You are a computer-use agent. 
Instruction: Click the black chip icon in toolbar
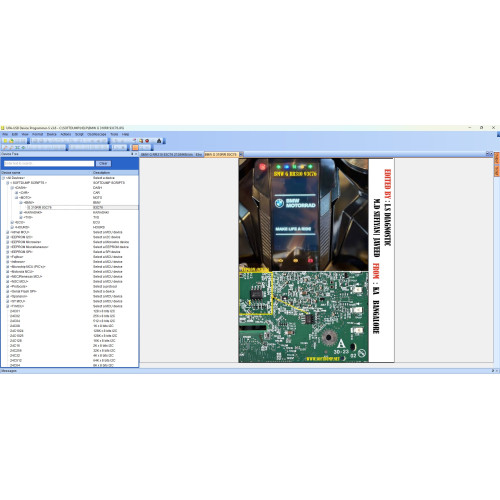159,141
